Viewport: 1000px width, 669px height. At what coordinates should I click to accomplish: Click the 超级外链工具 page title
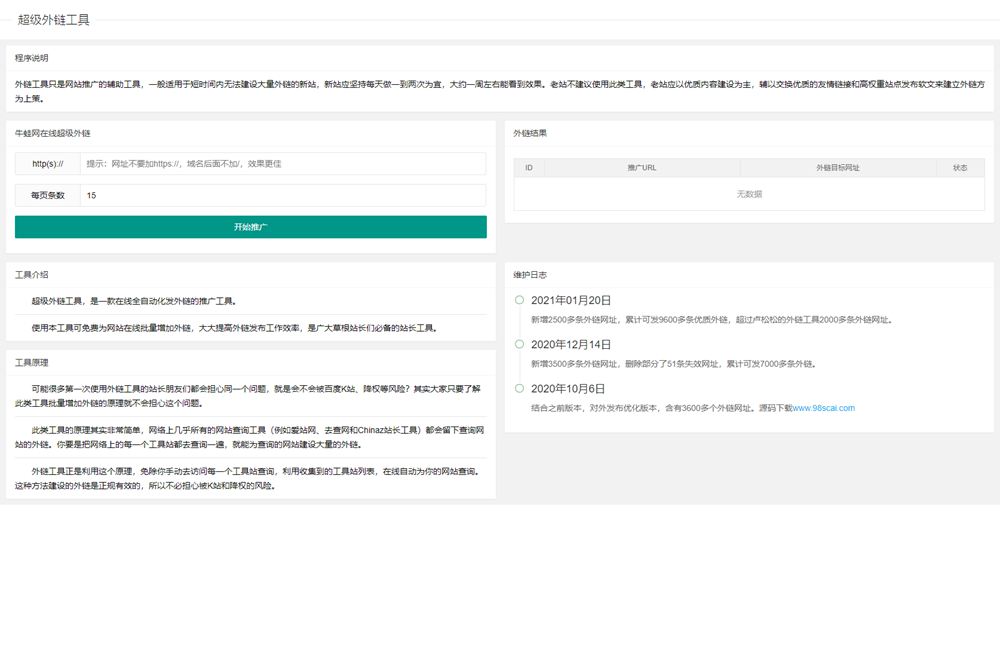click(55, 19)
